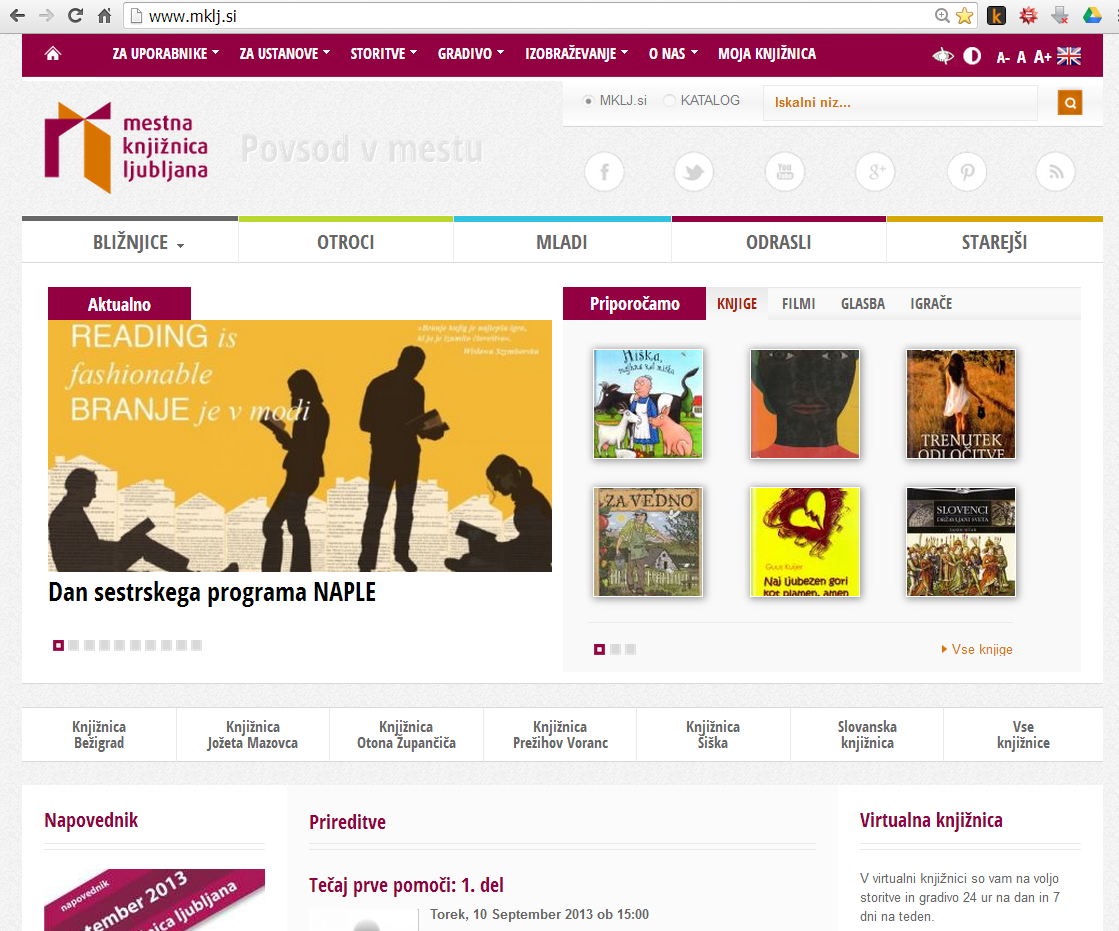Select the KATALOG radio option
Image resolution: width=1119 pixels, height=931 pixels.
click(669, 101)
